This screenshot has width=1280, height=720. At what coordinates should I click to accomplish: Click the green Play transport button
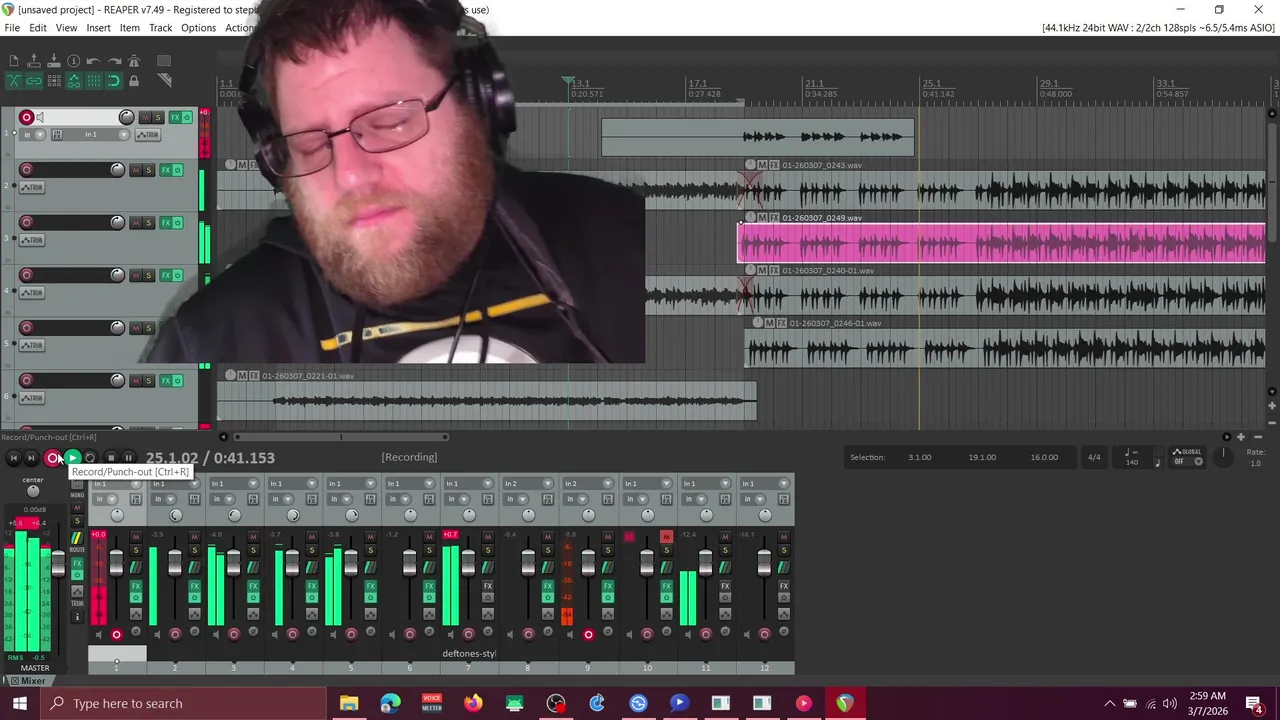point(73,458)
